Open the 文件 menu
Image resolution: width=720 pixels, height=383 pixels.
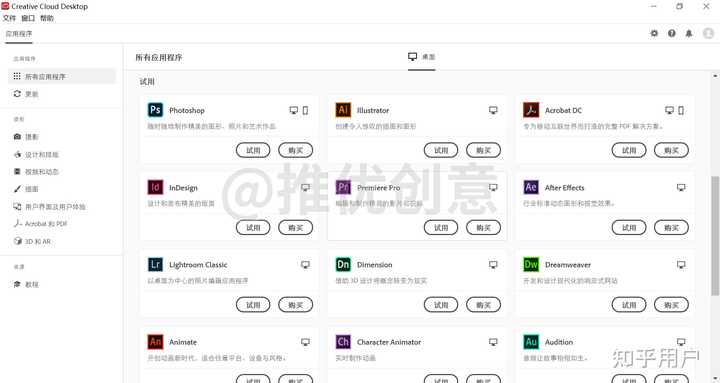click(x=9, y=18)
